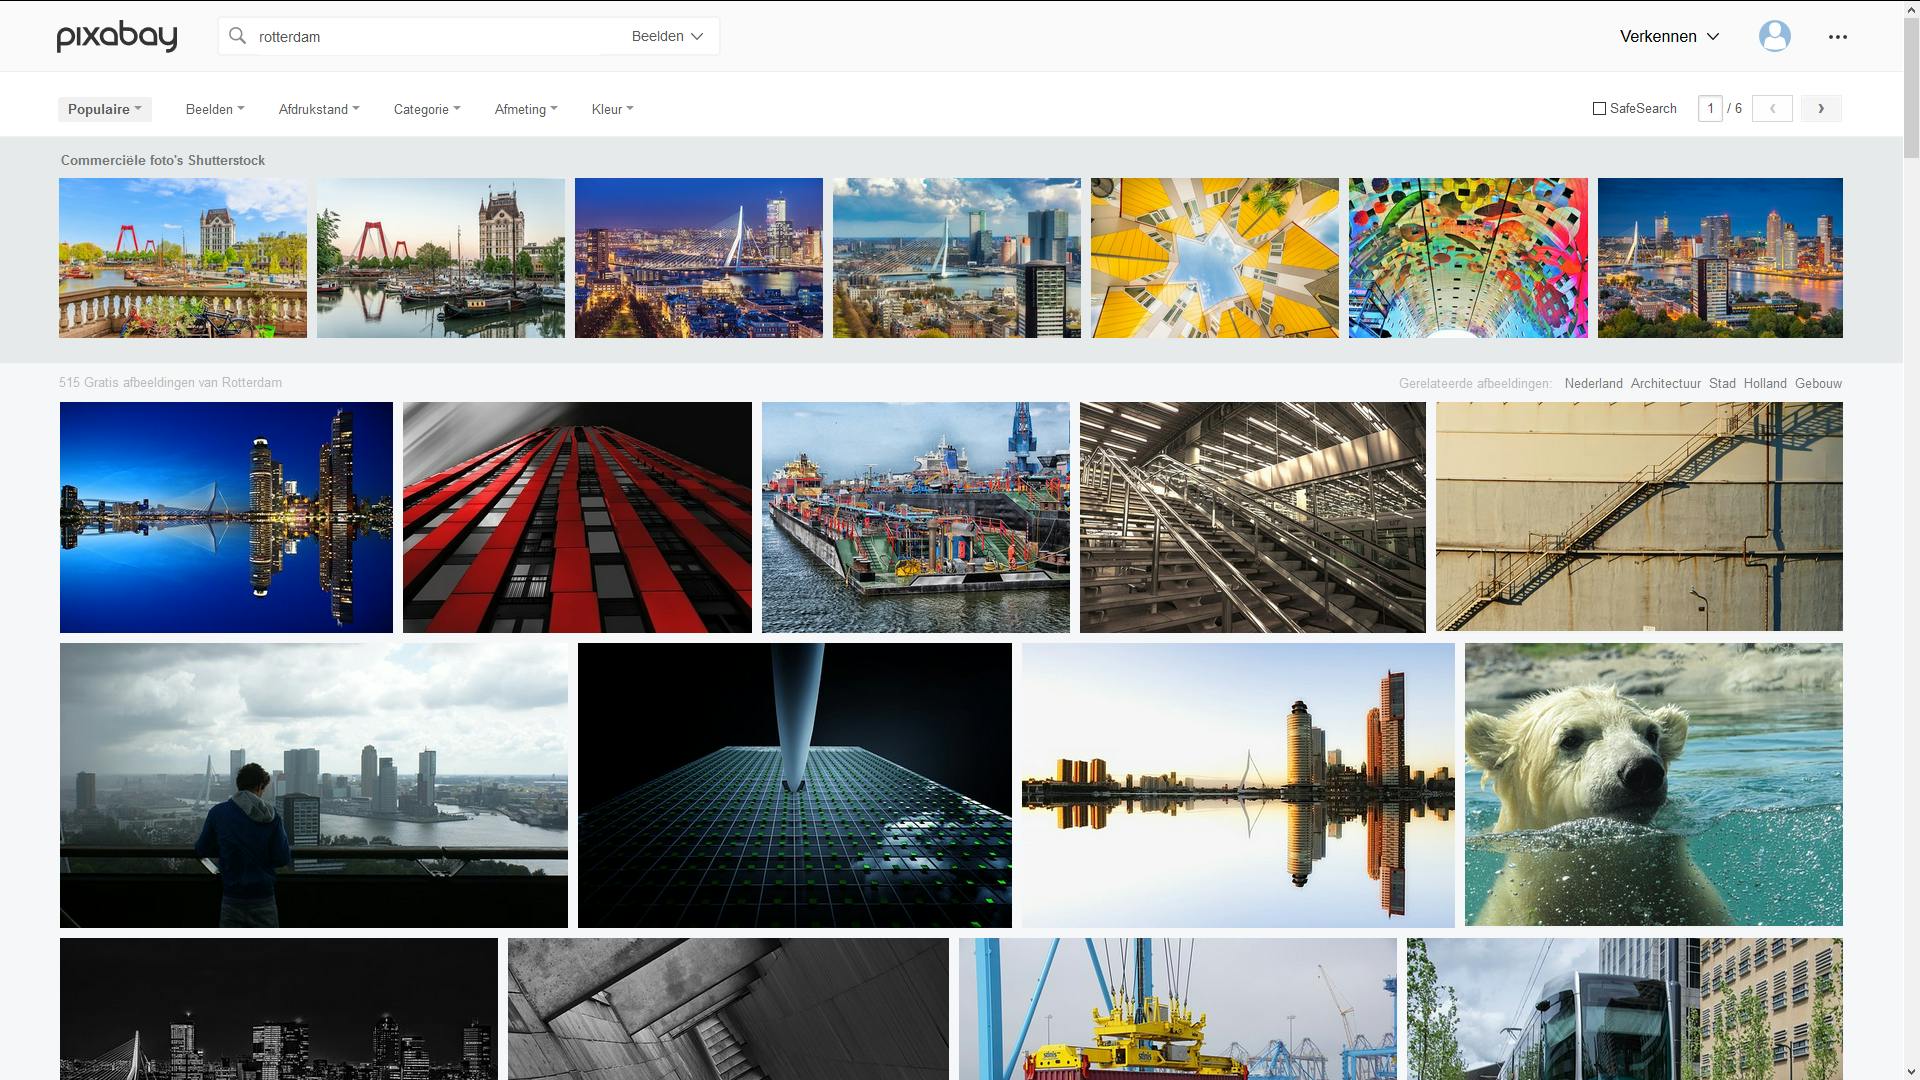Open the Afmeting filter dropdown
Image resolution: width=1920 pixels, height=1080 pixels.
[525, 109]
